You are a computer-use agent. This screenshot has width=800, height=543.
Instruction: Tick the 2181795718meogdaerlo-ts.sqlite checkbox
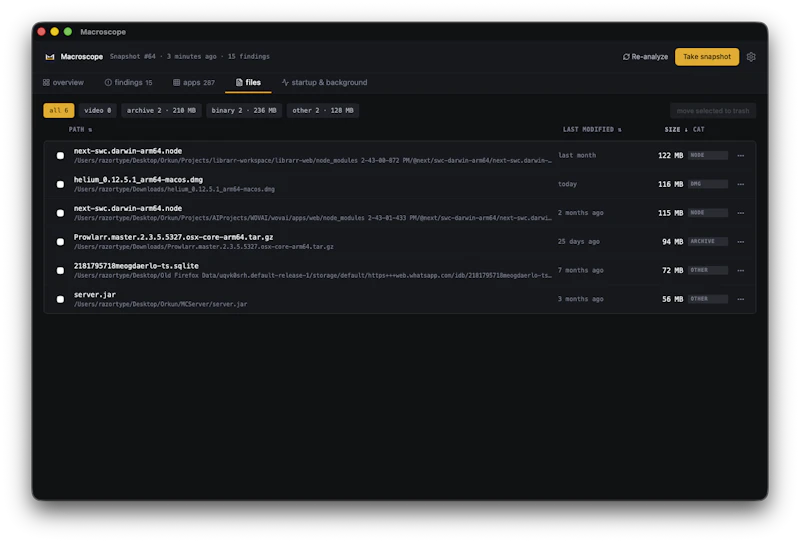click(x=60, y=270)
